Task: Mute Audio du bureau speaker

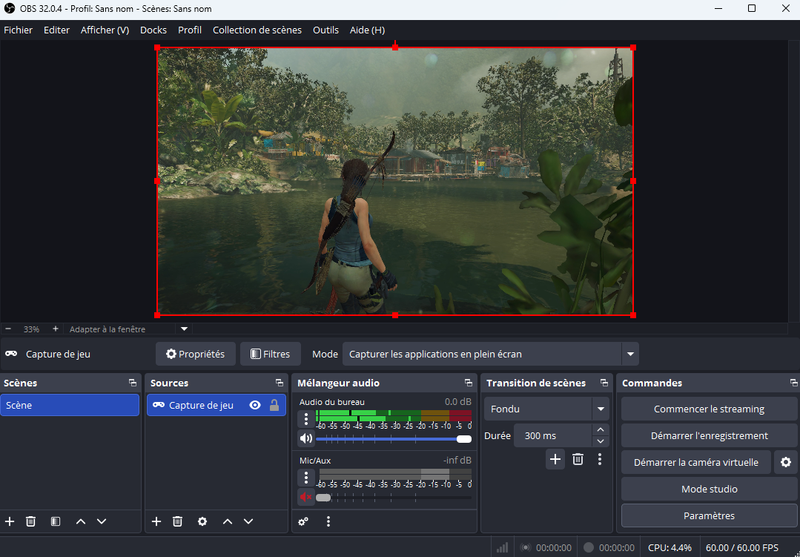Action: click(x=306, y=438)
